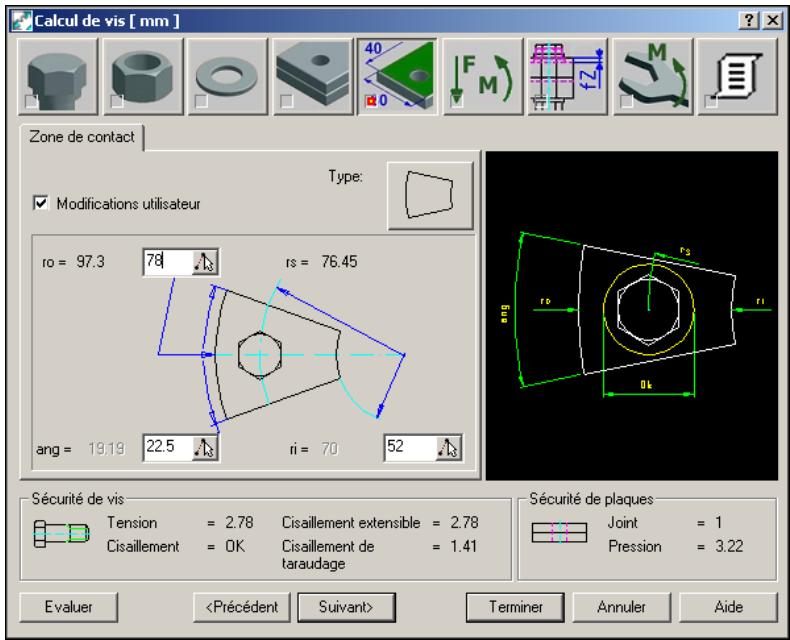The image size is (790, 640).
Task: Select the contact zone step icon
Action: click(x=398, y=77)
